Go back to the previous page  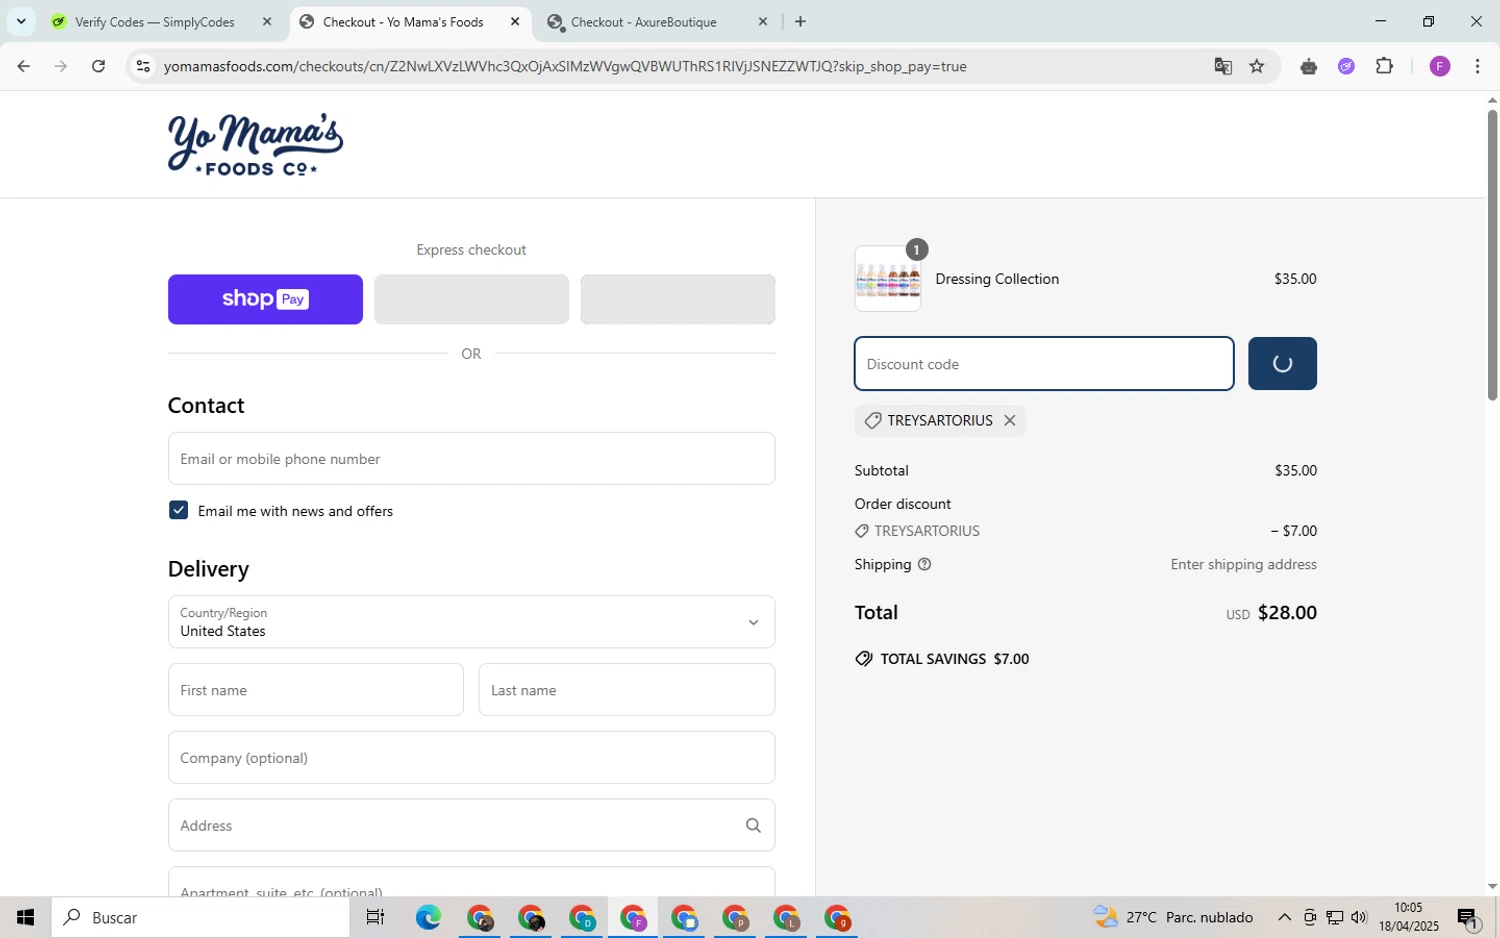click(23, 67)
